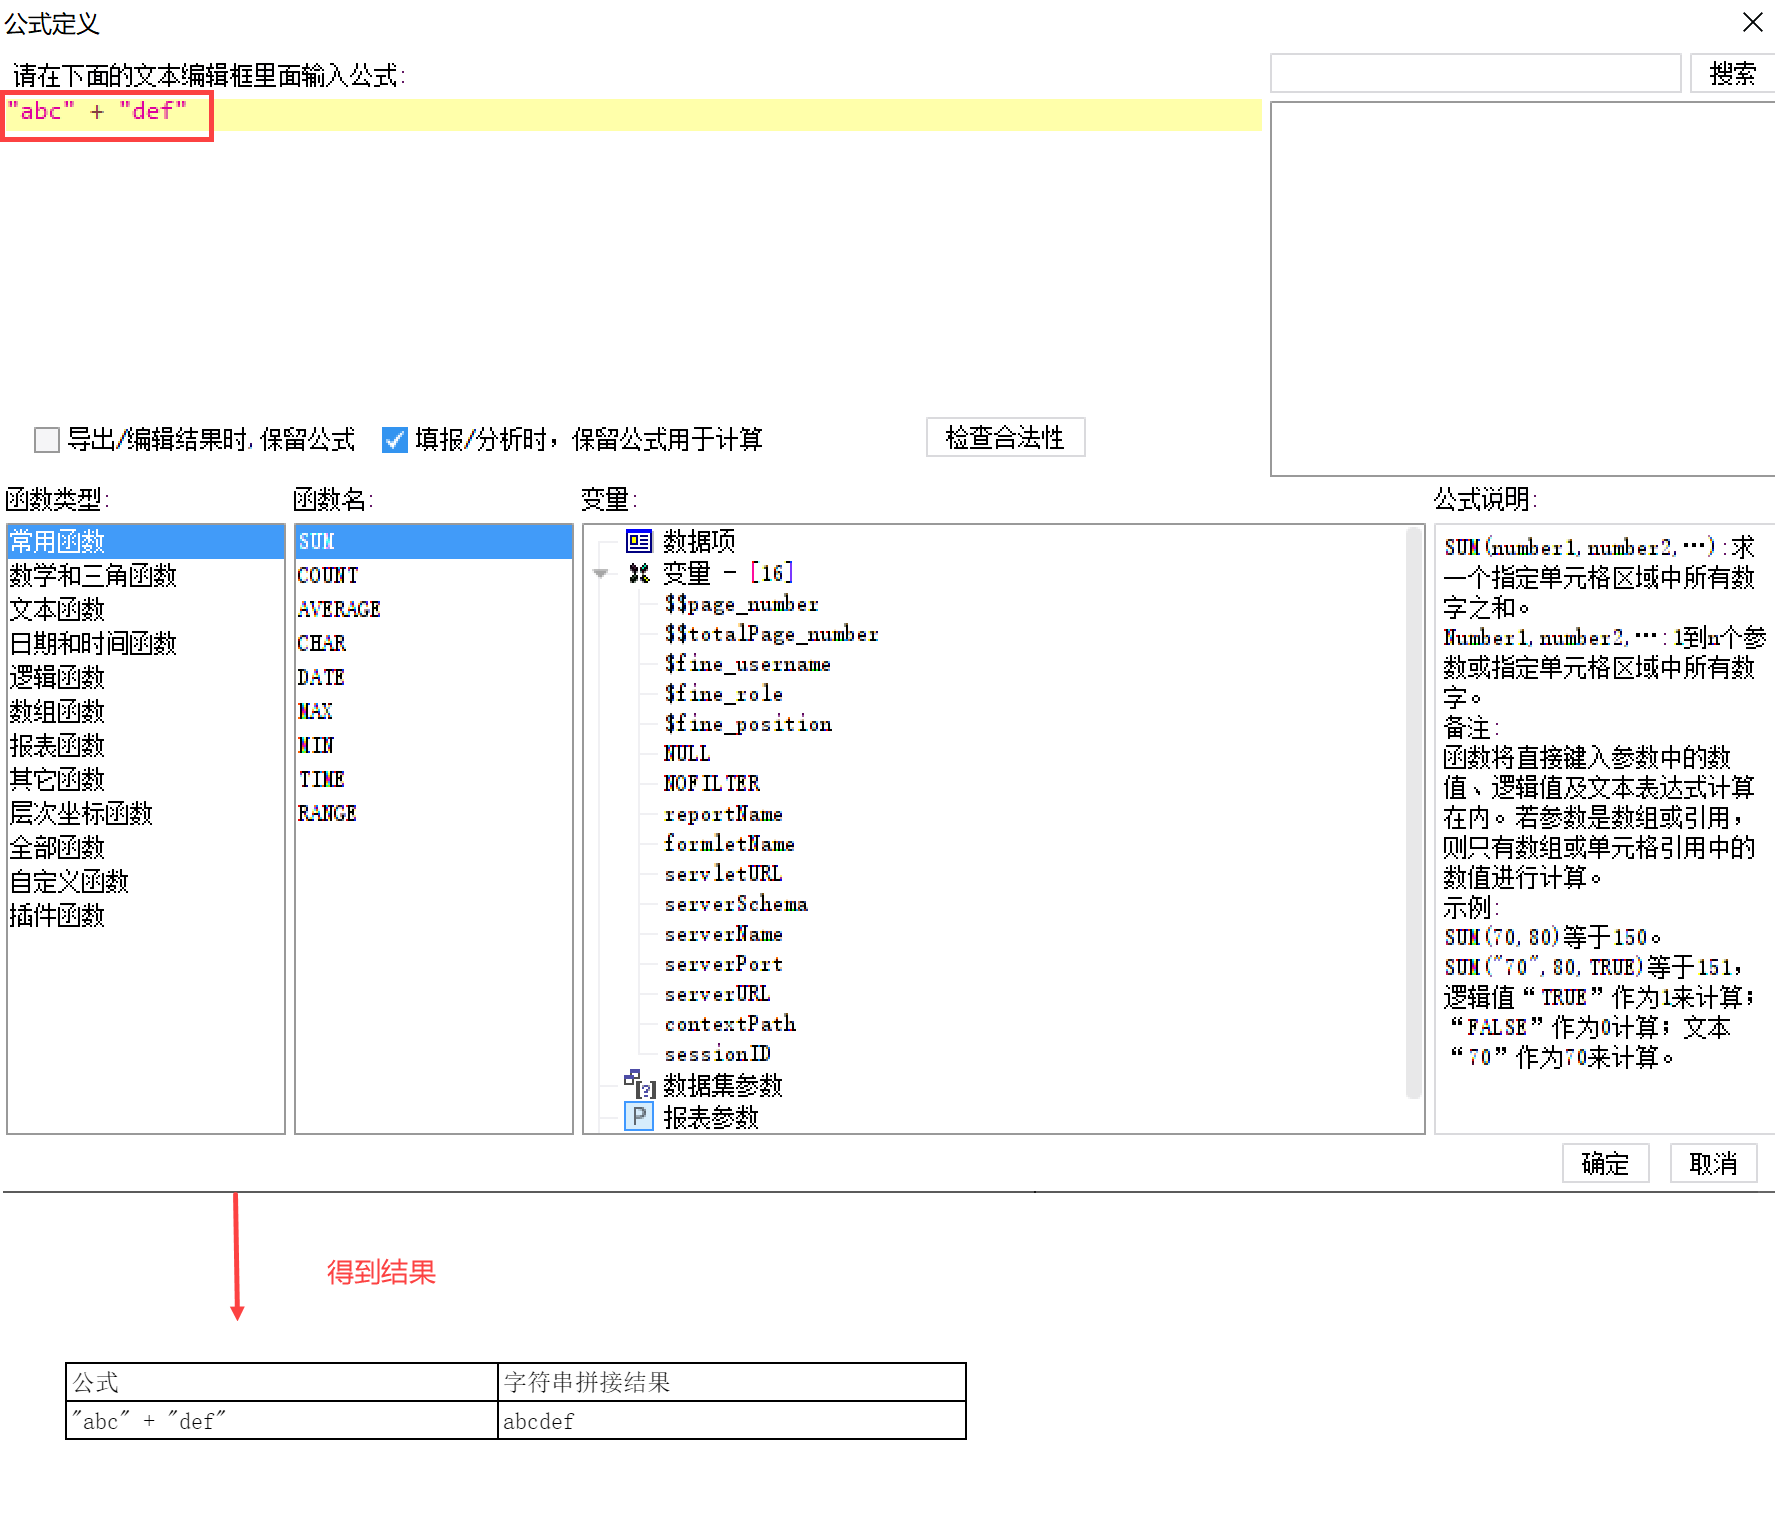The width and height of the screenshot is (1775, 1530).
Task: Click the 报表参数 P icon
Action: 638,1116
